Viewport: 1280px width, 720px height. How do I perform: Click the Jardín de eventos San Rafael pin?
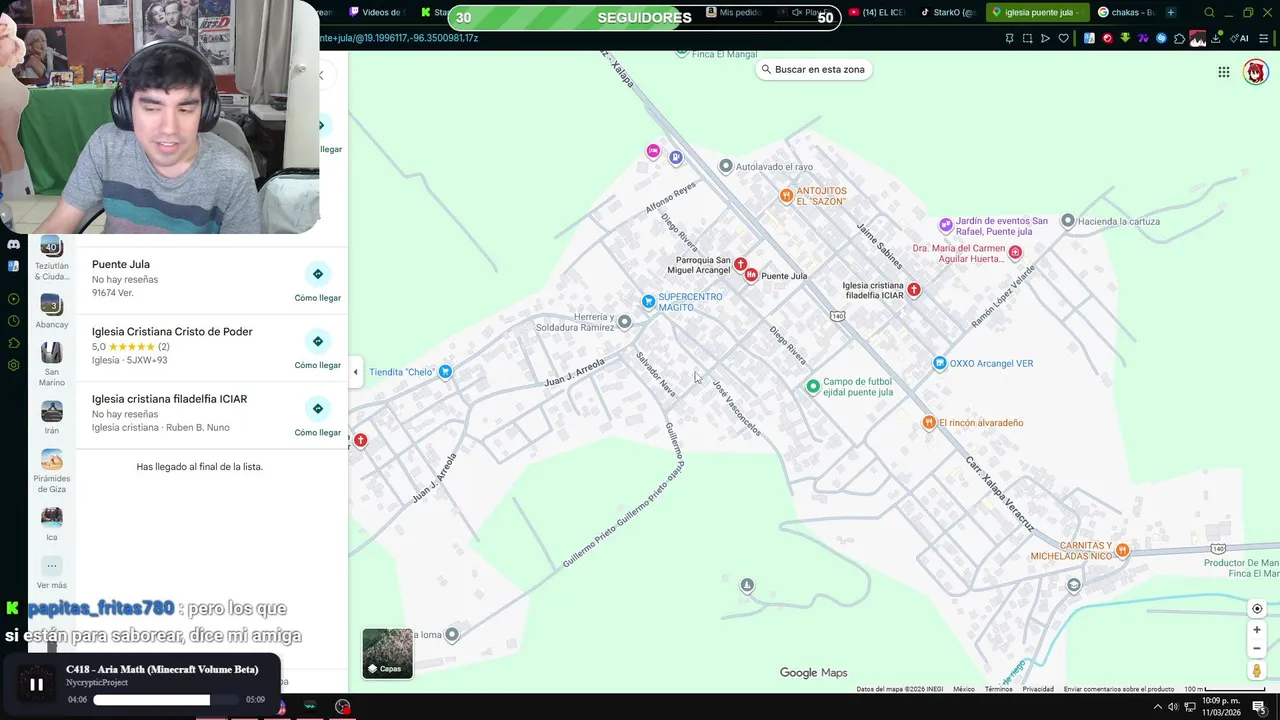945,225
